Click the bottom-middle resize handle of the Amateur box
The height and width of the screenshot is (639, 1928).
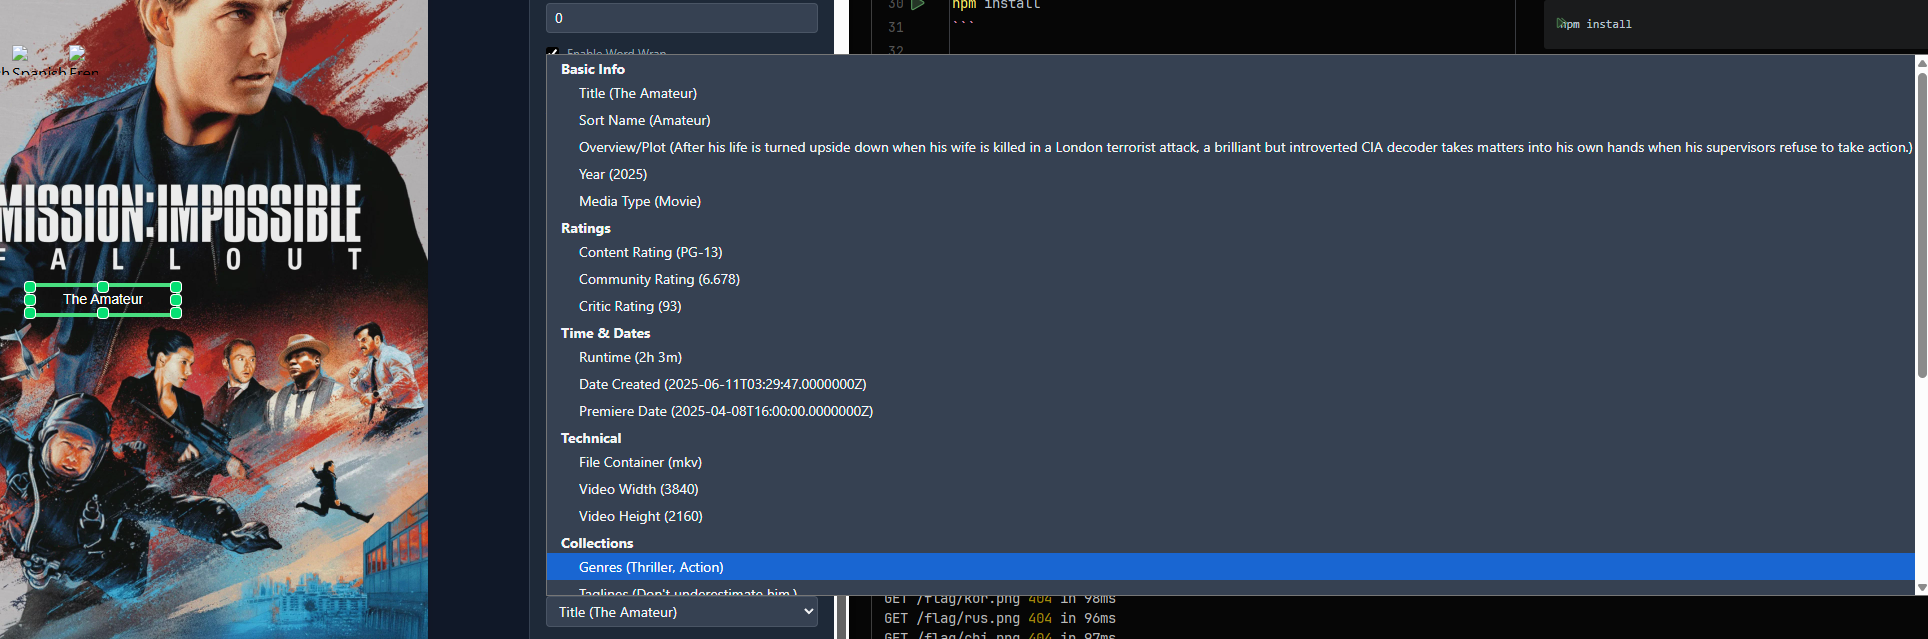(103, 313)
